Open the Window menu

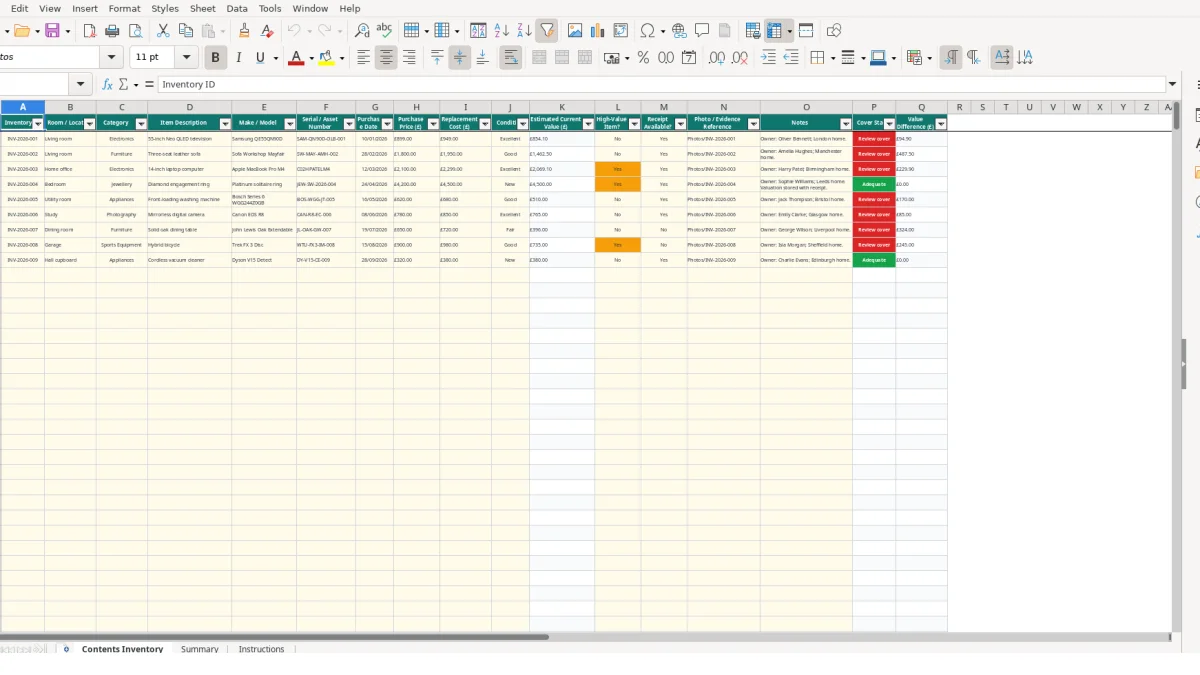311,8
